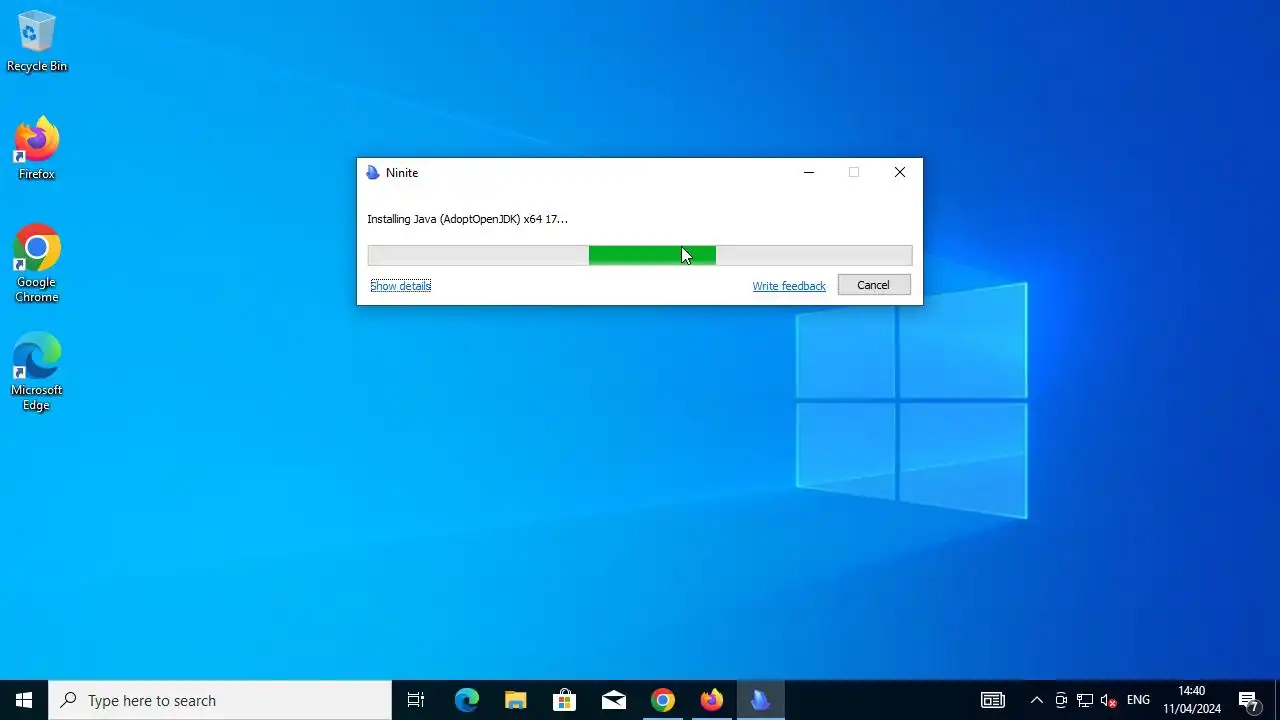The image size is (1280, 720).
Task: Open File Explorer from the taskbar
Action: [516, 700]
